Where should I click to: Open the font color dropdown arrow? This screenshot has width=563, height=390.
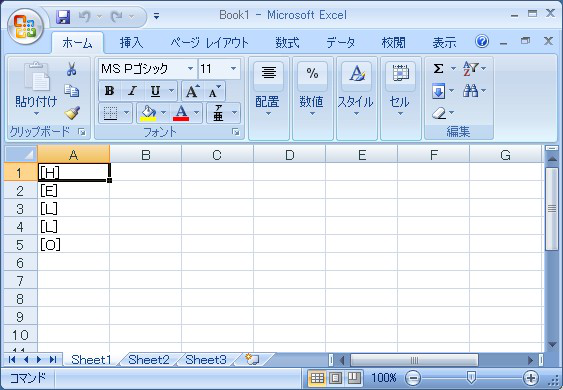click(196, 113)
